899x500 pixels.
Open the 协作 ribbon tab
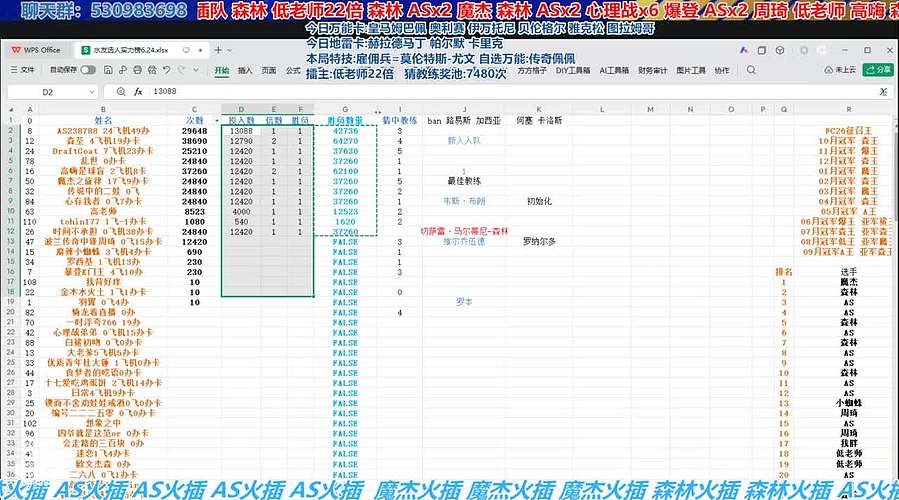pos(722,71)
